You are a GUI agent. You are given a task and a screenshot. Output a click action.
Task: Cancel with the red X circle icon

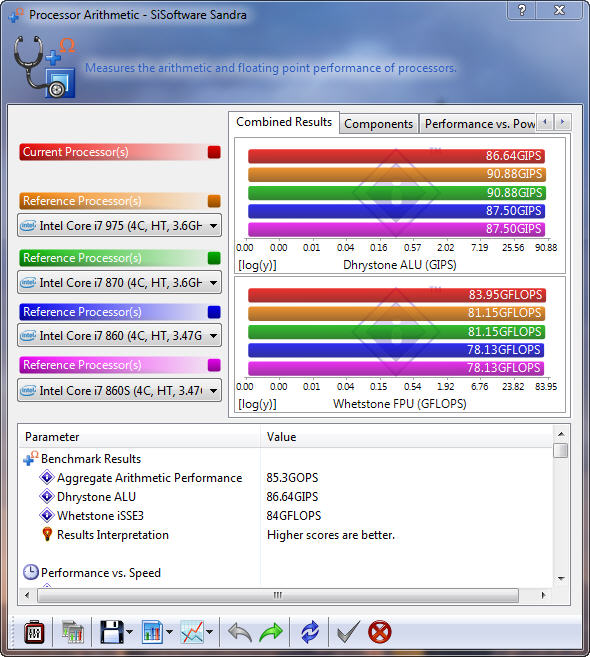pyautogui.click(x=380, y=632)
